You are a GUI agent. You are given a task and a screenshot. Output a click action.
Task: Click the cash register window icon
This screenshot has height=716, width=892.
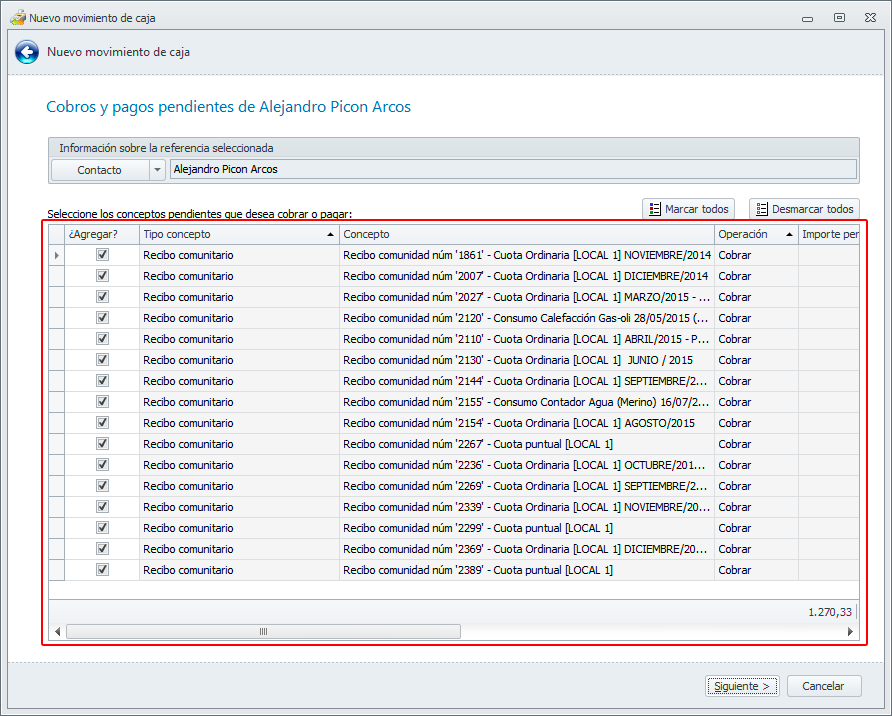click(x=18, y=18)
